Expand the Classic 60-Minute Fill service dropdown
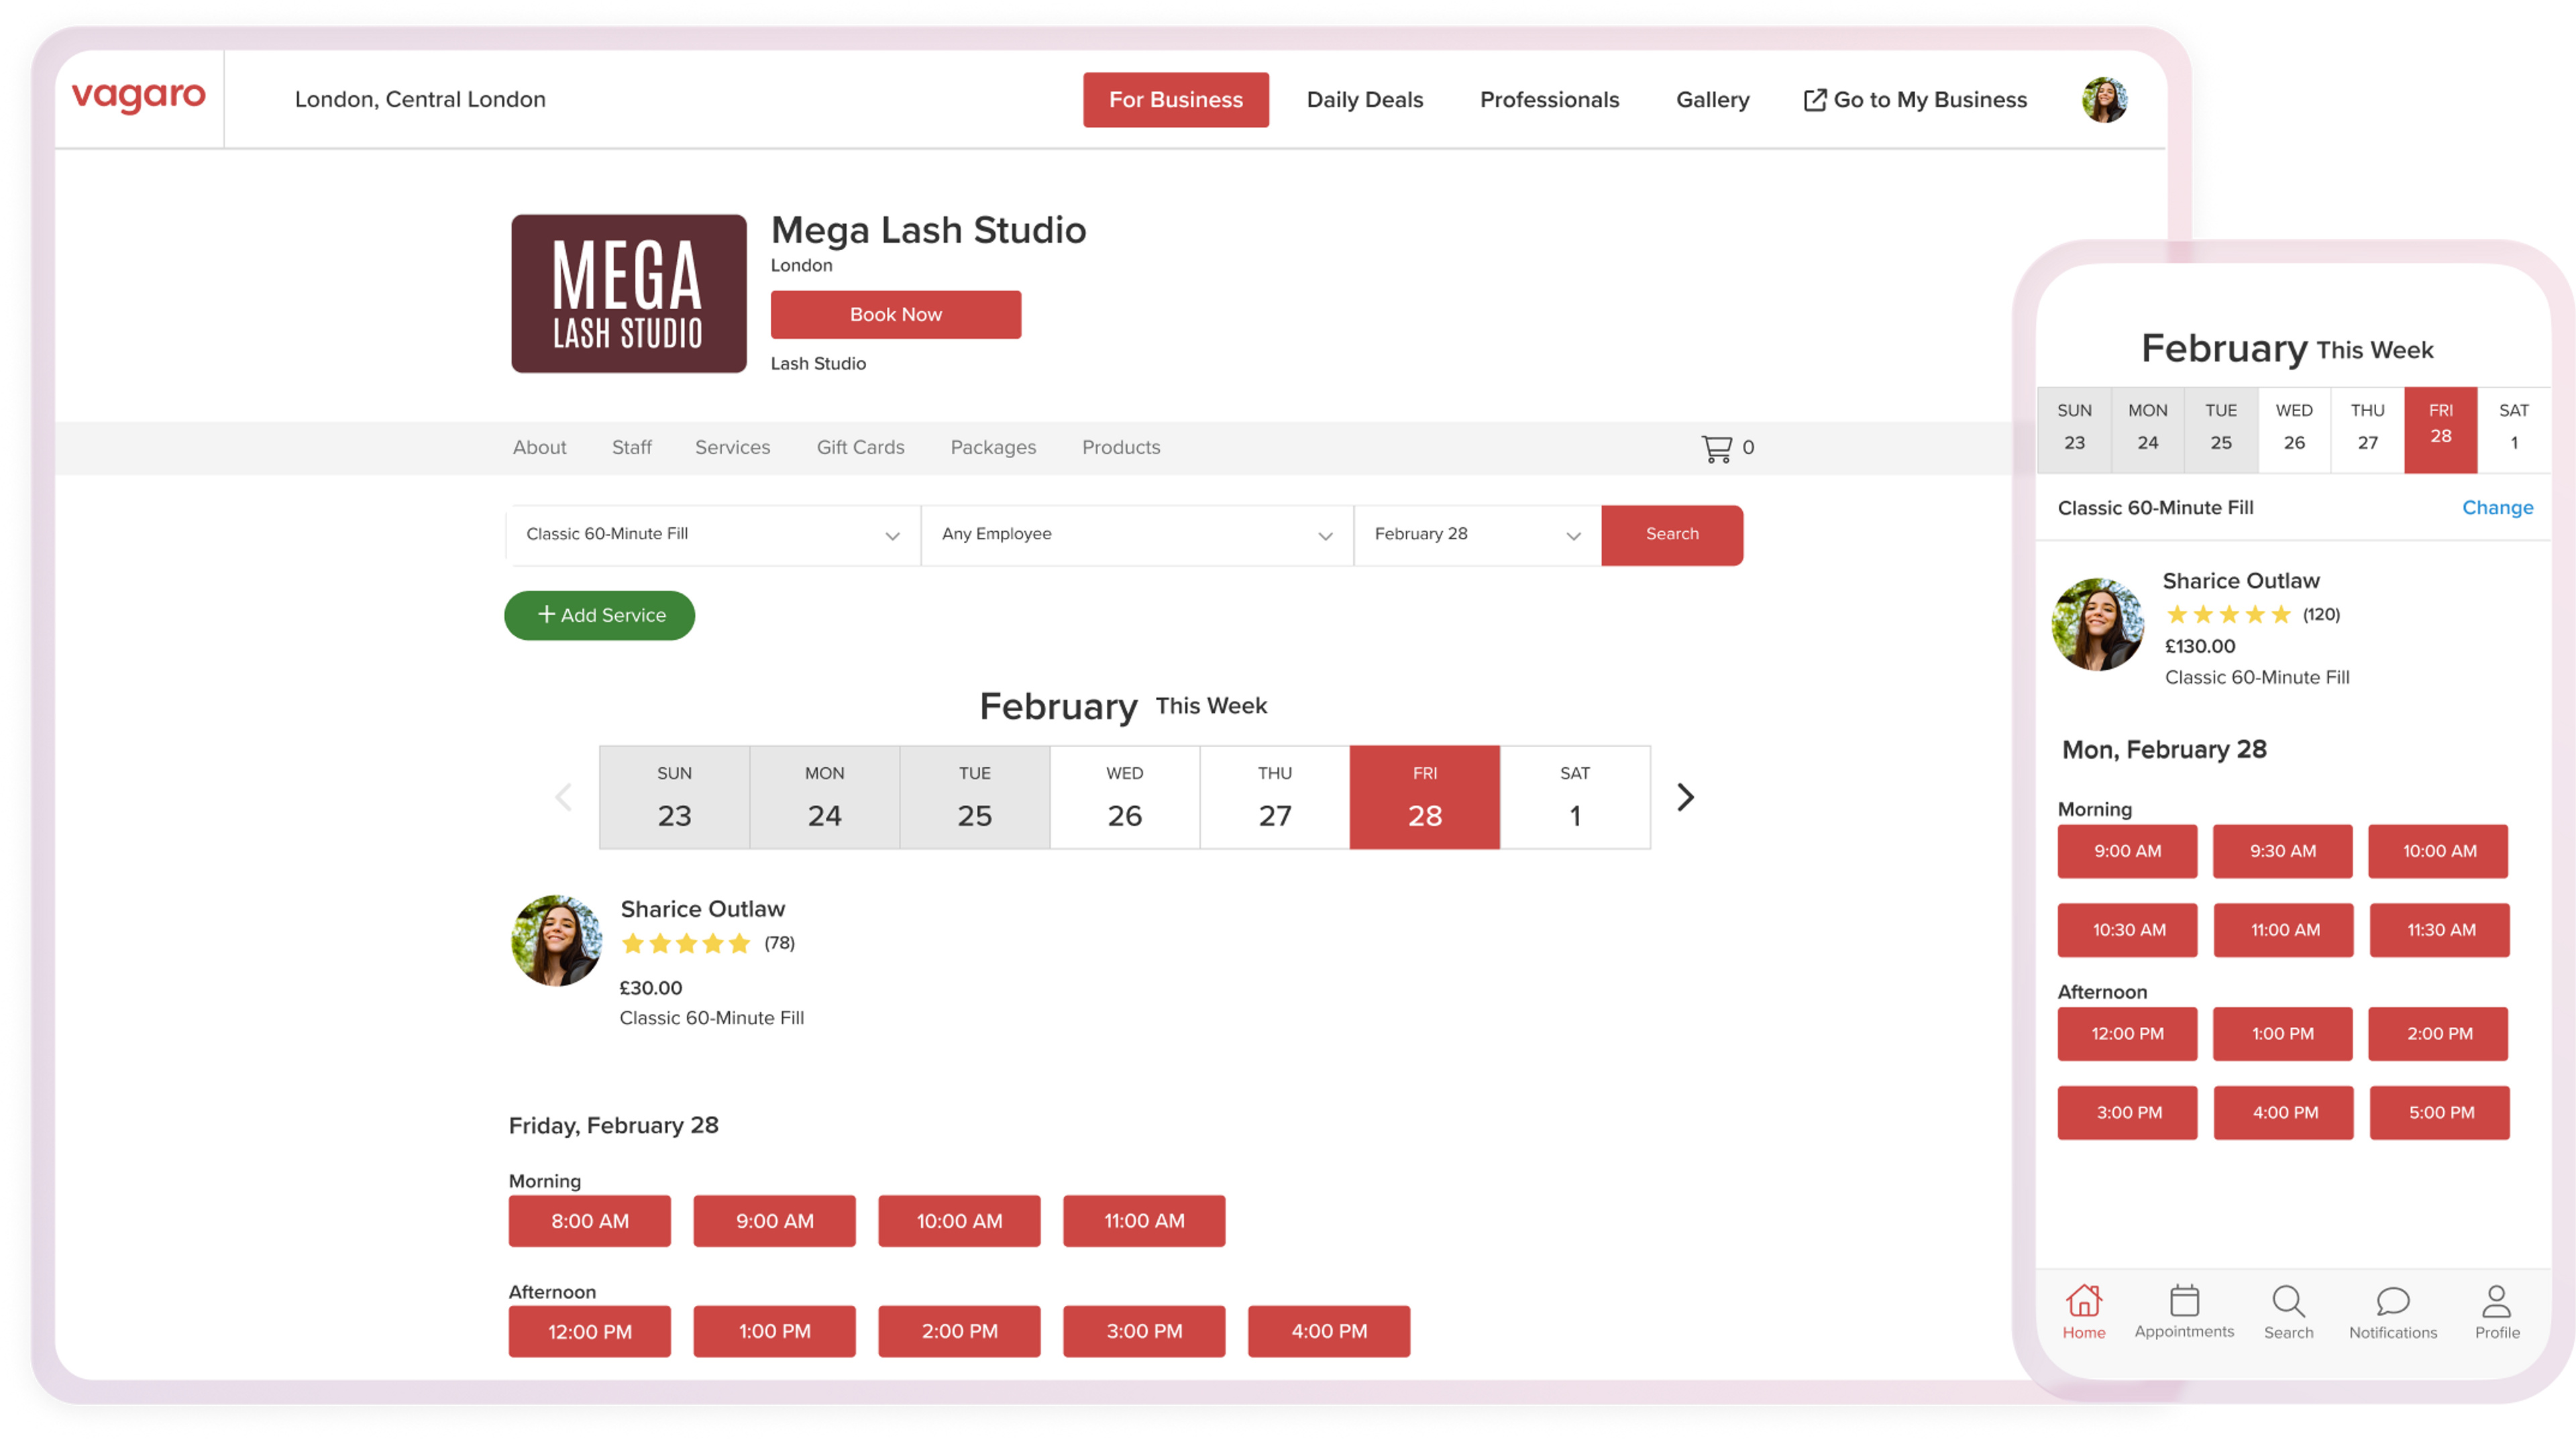 713,535
